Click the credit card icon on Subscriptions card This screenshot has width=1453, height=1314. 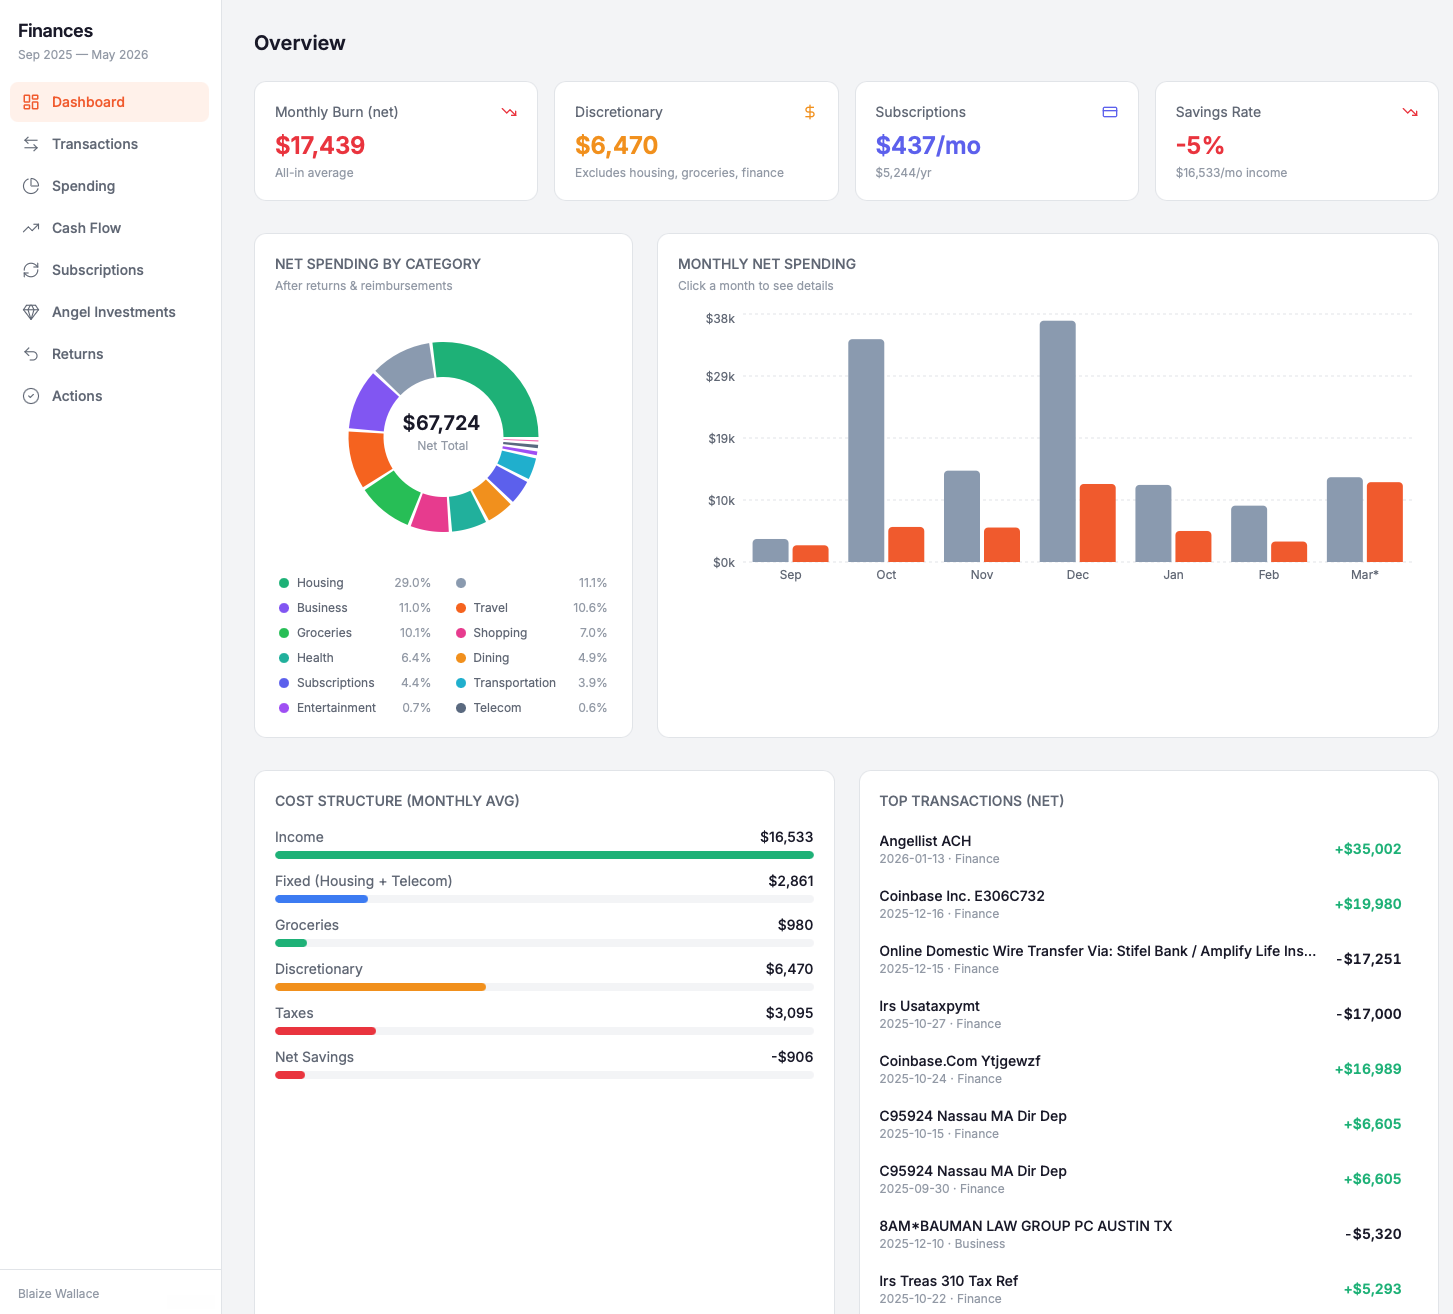(1110, 112)
